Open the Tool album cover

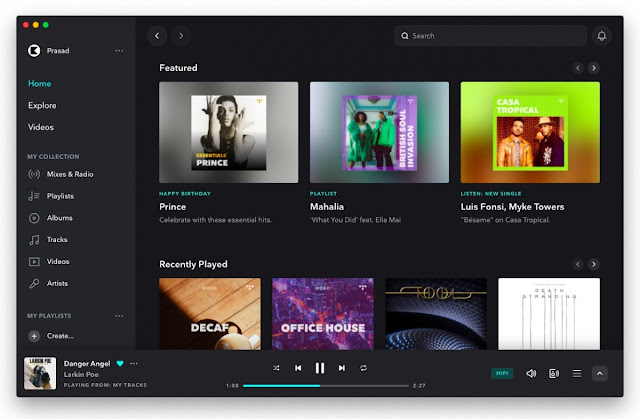click(436, 314)
